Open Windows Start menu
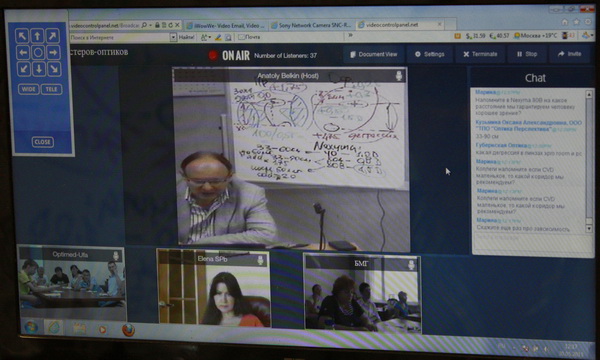The width and height of the screenshot is (600, 360). pos(31,327)
